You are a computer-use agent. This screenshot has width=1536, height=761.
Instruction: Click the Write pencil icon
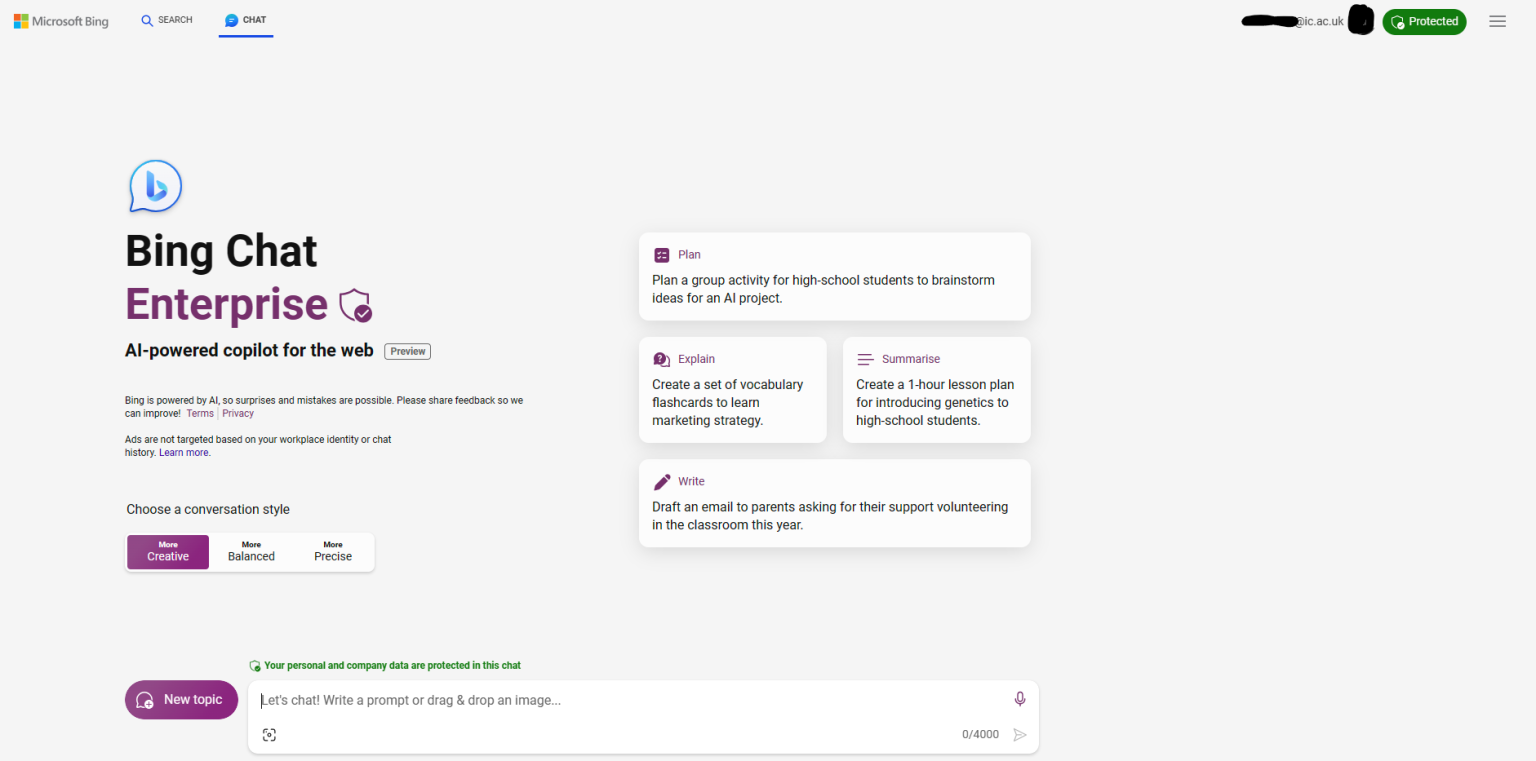661,481
